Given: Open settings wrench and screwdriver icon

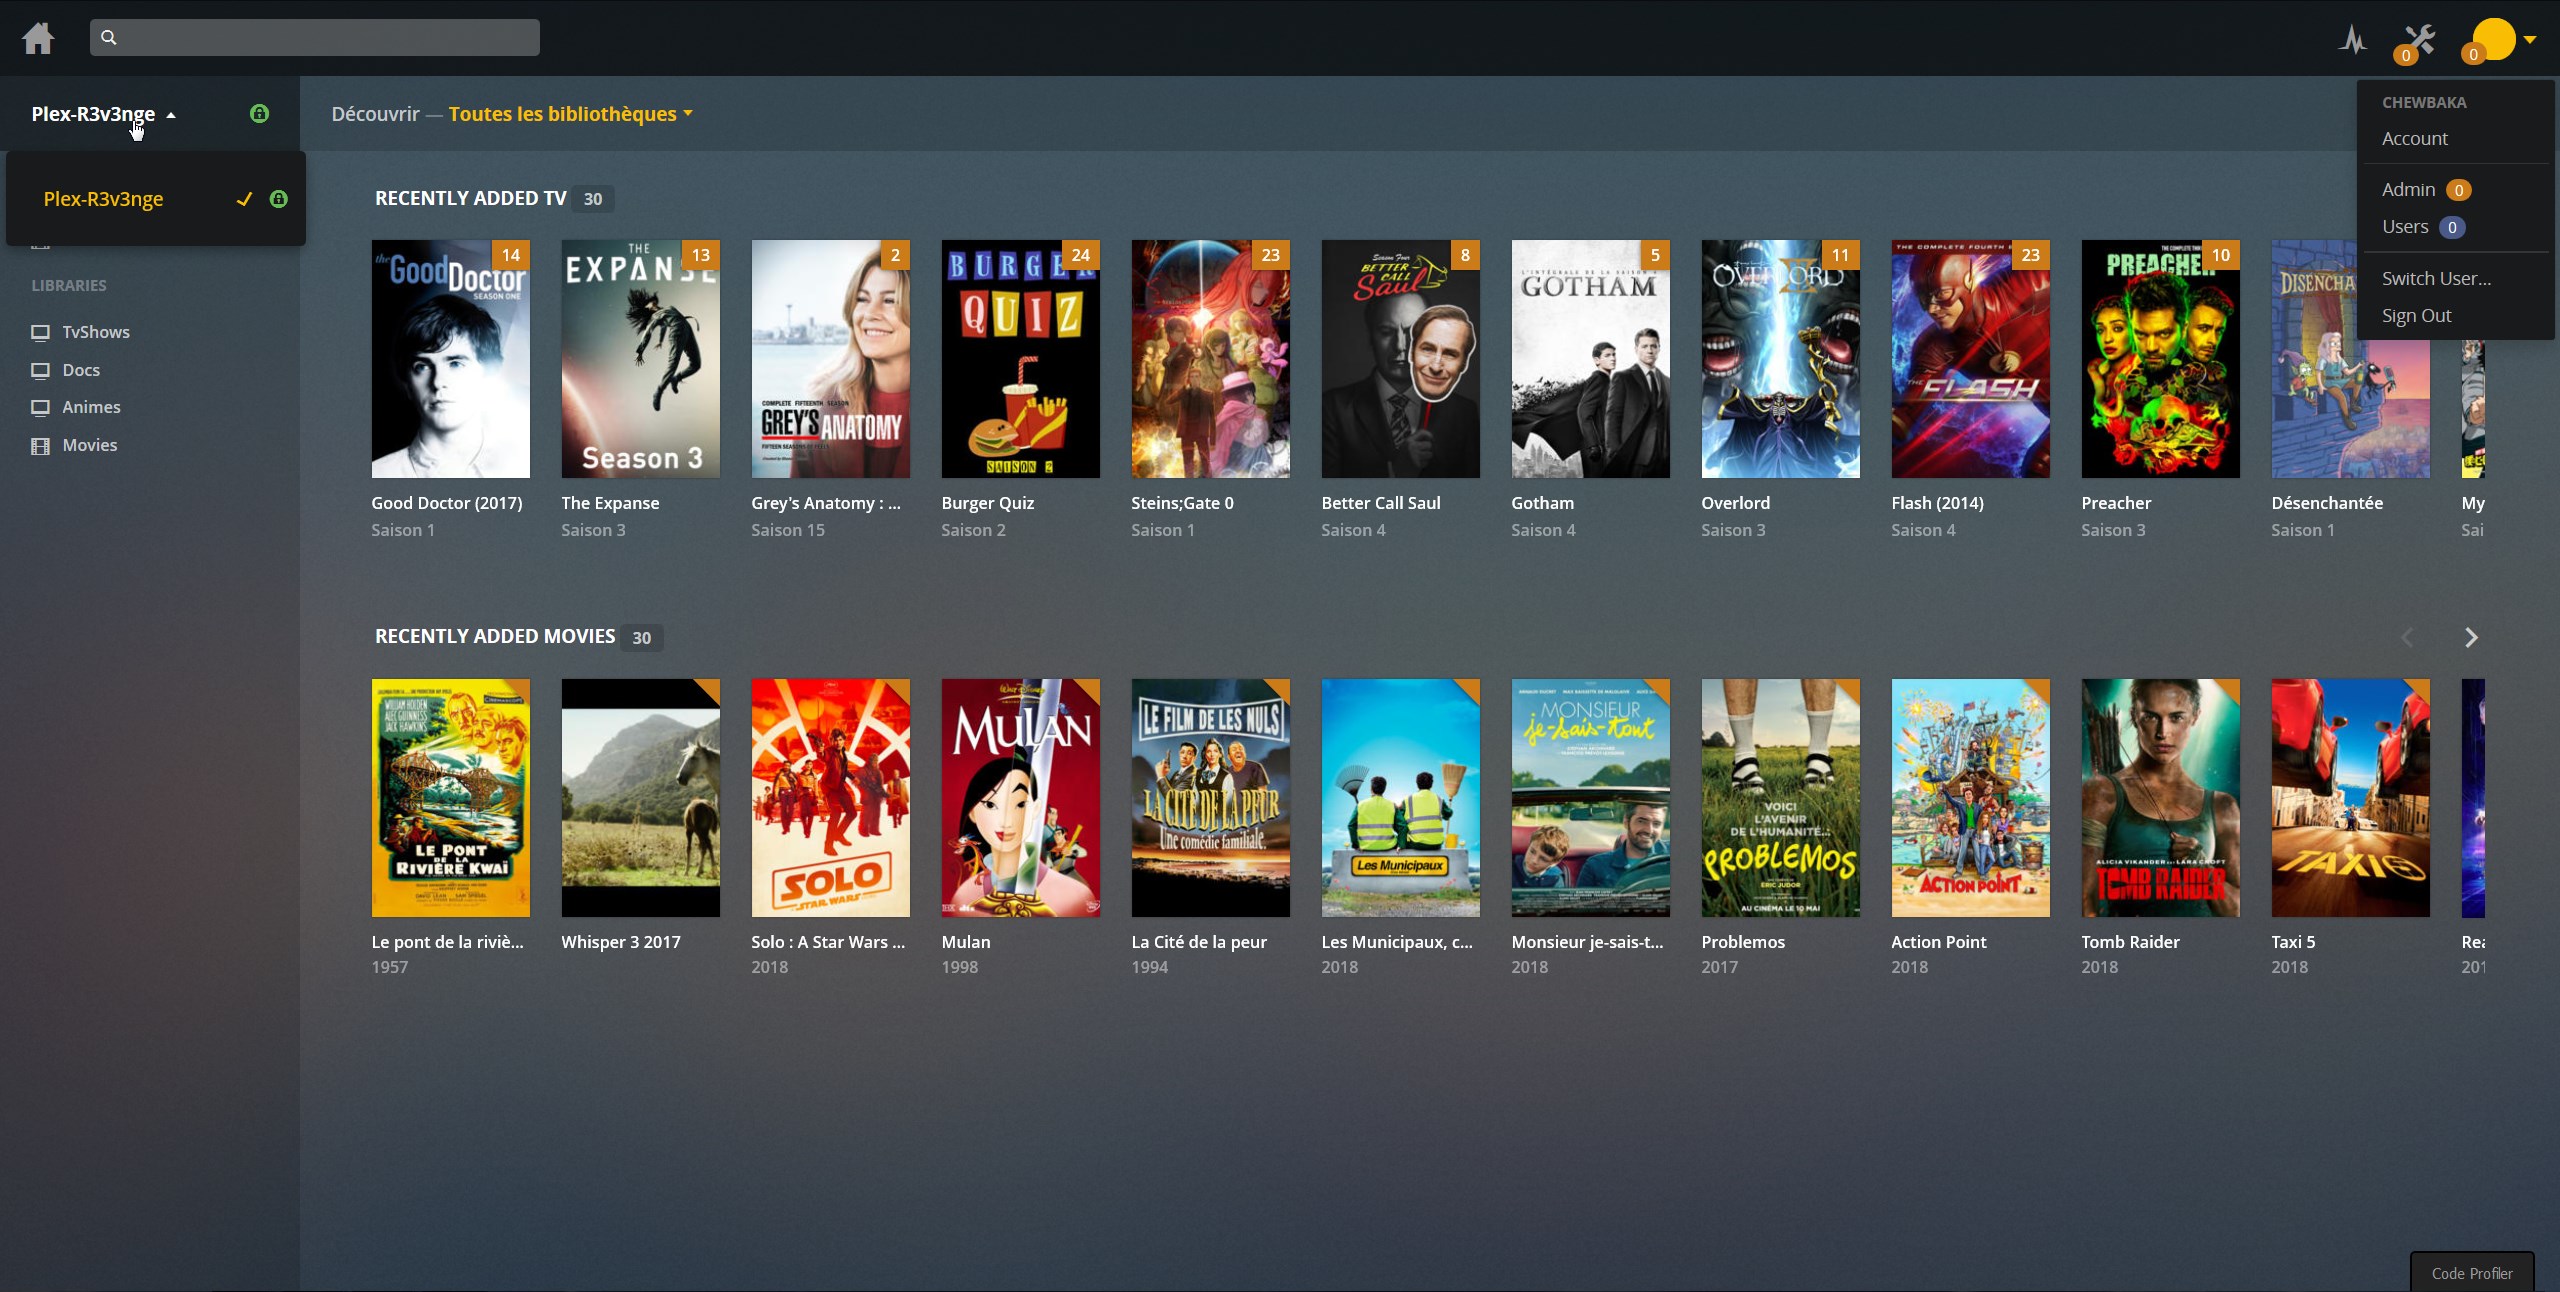Looking at the screenshot, I should (2420, 40).
